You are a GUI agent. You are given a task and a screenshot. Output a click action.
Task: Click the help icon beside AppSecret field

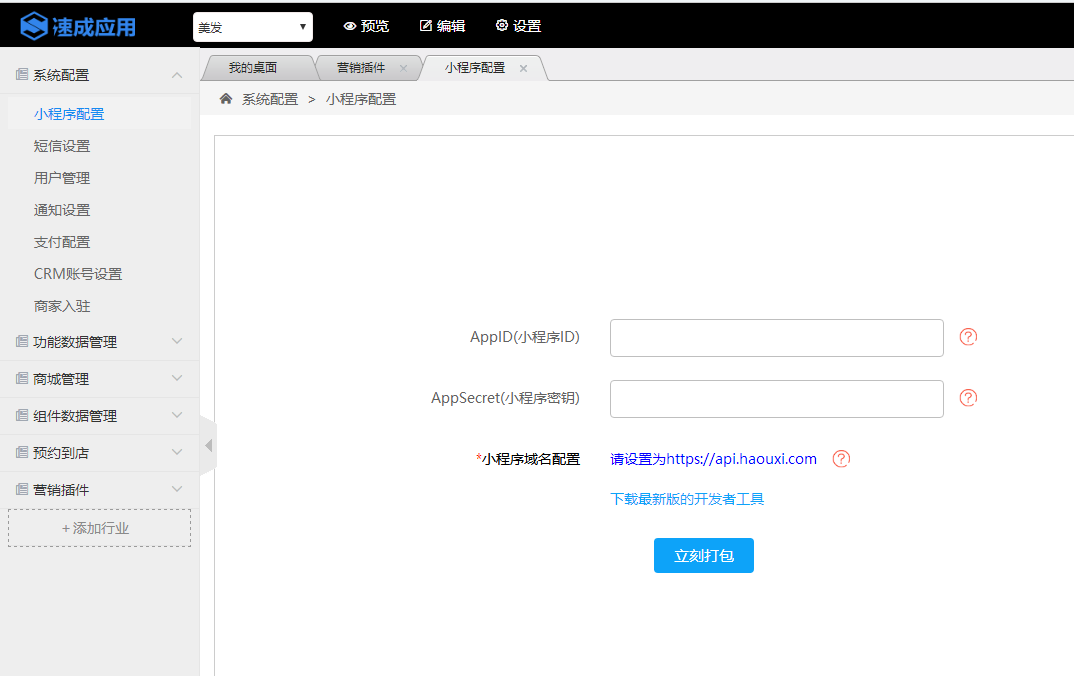point(968,398)
